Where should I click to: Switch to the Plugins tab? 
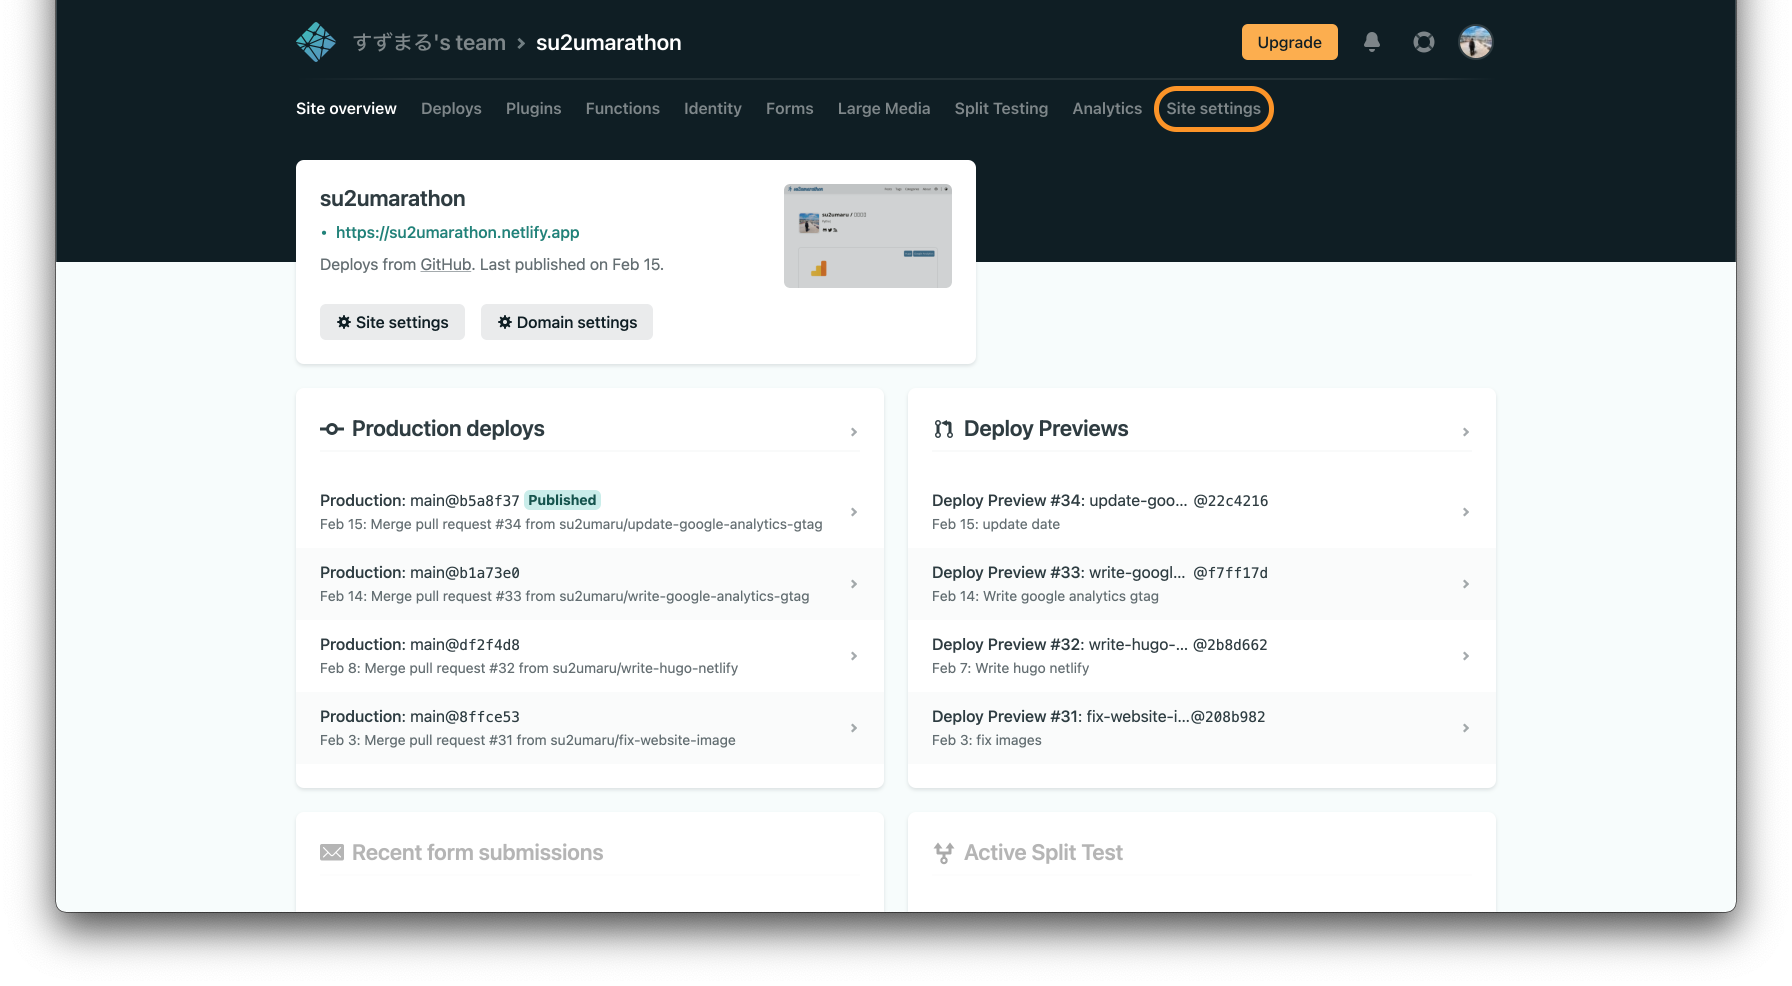534,108
